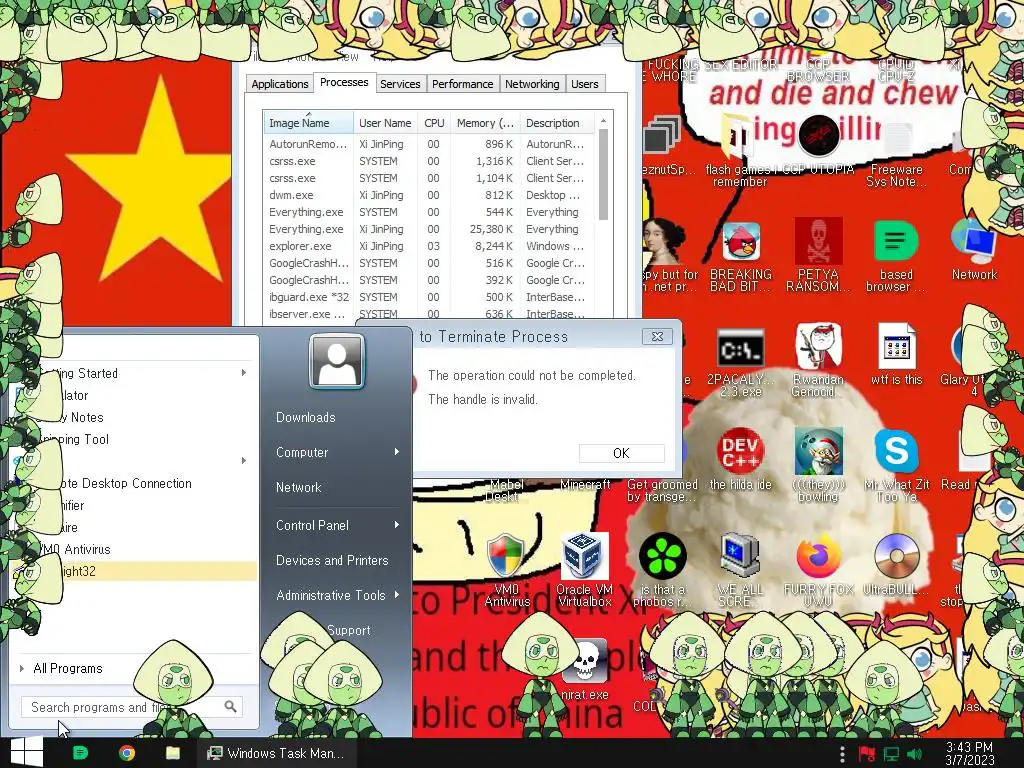
Task: Open the Network desktop icon
Action: pos(974,242)
